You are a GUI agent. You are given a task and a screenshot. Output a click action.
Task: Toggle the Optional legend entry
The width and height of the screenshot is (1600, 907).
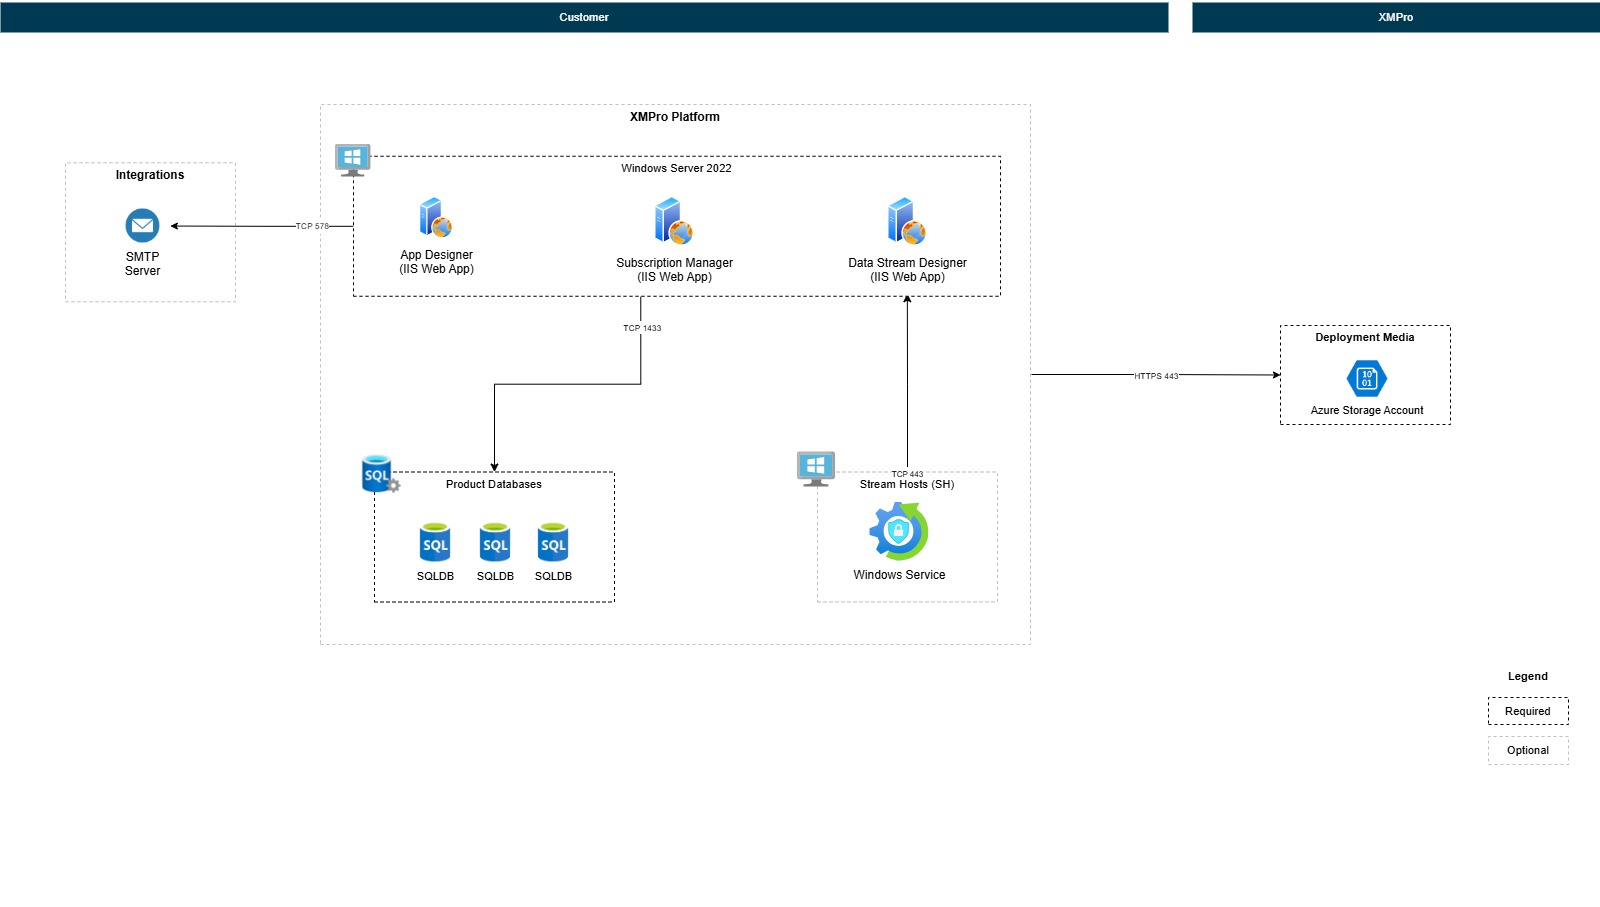1528,750
